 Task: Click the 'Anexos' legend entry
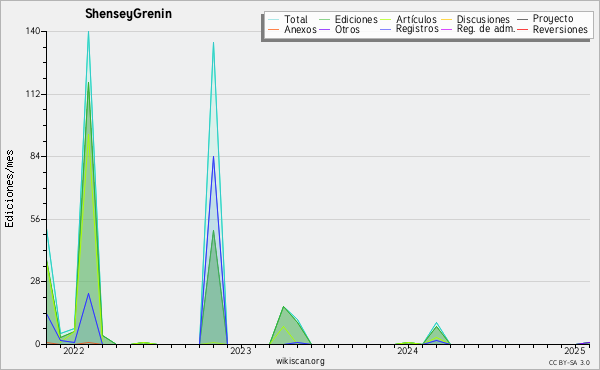(x=300, y=29)
